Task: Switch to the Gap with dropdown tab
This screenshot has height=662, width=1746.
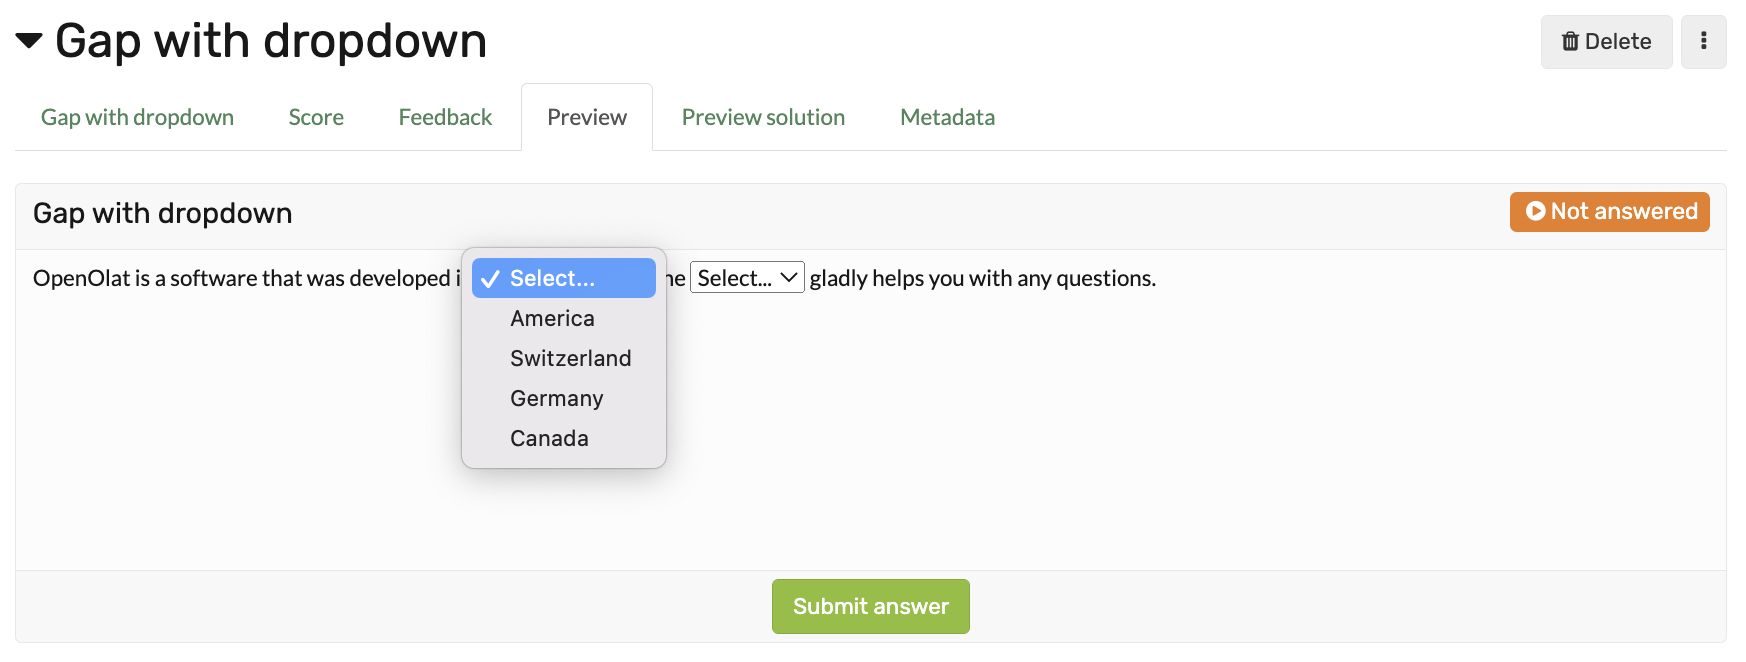Action: (136, 117)
